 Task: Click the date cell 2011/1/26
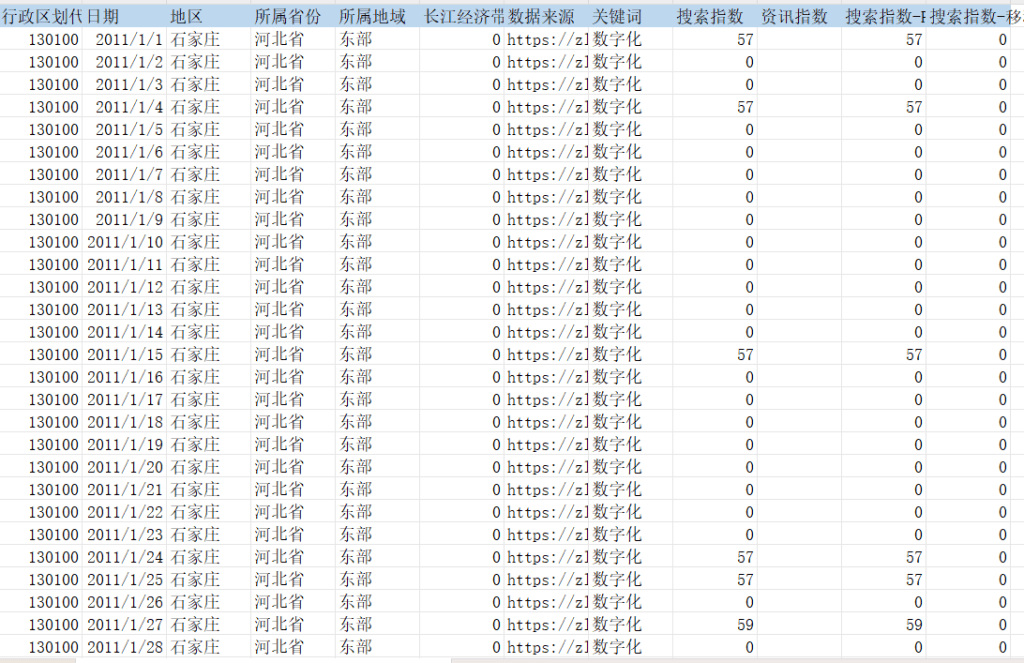pyautogui.click(x=125, y=603)
